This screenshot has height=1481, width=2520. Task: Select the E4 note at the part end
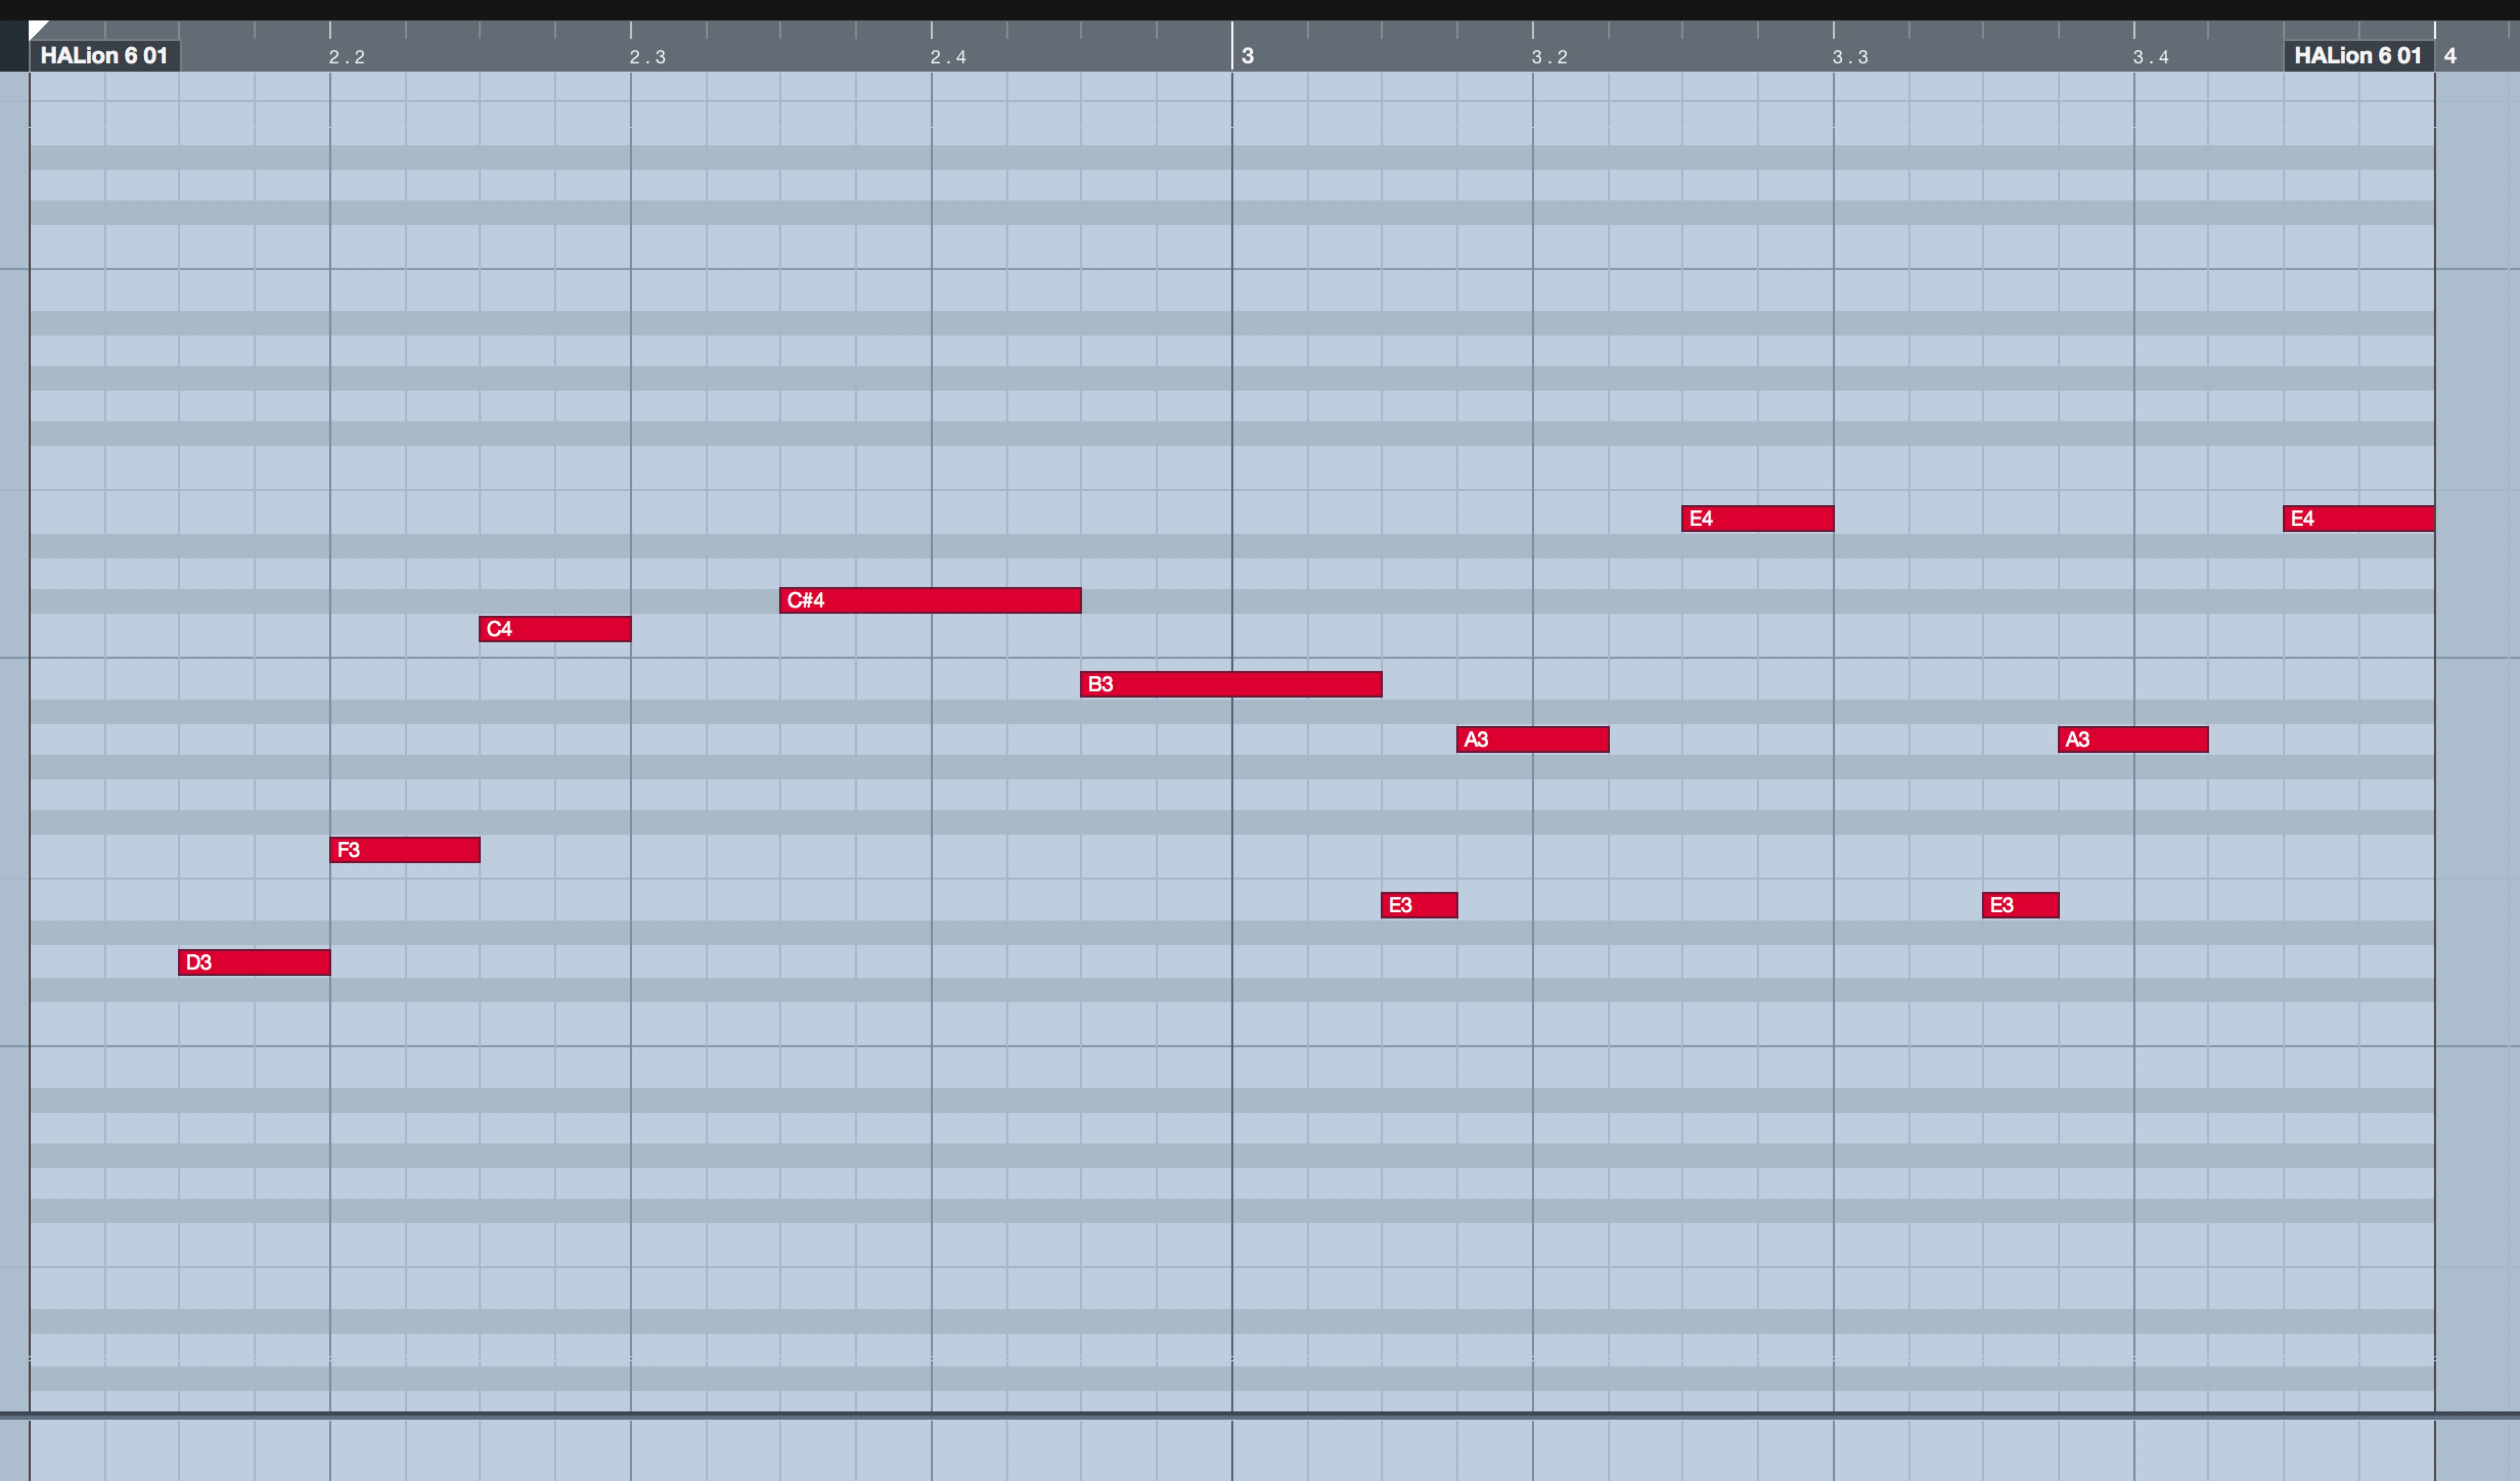click(x=2358, y=518)
